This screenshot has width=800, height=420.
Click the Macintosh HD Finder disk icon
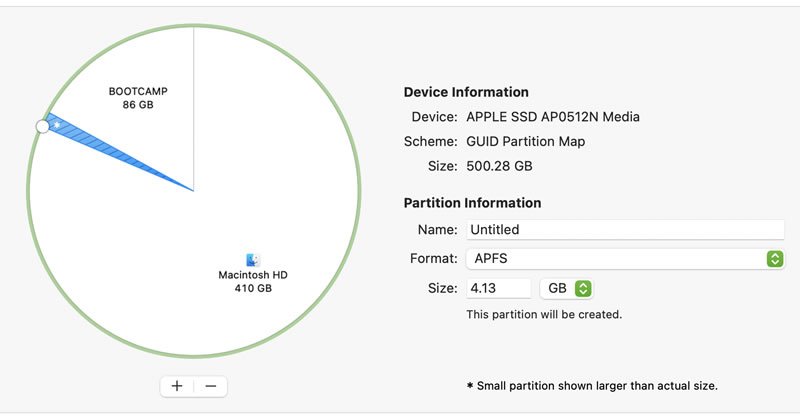point(253,260)
